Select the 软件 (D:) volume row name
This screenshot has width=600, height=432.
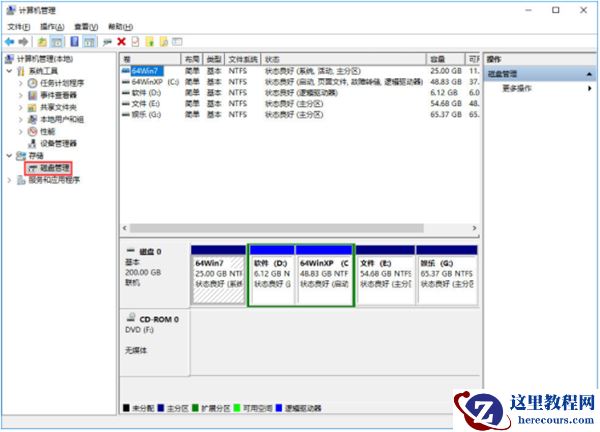pos(146,93)
